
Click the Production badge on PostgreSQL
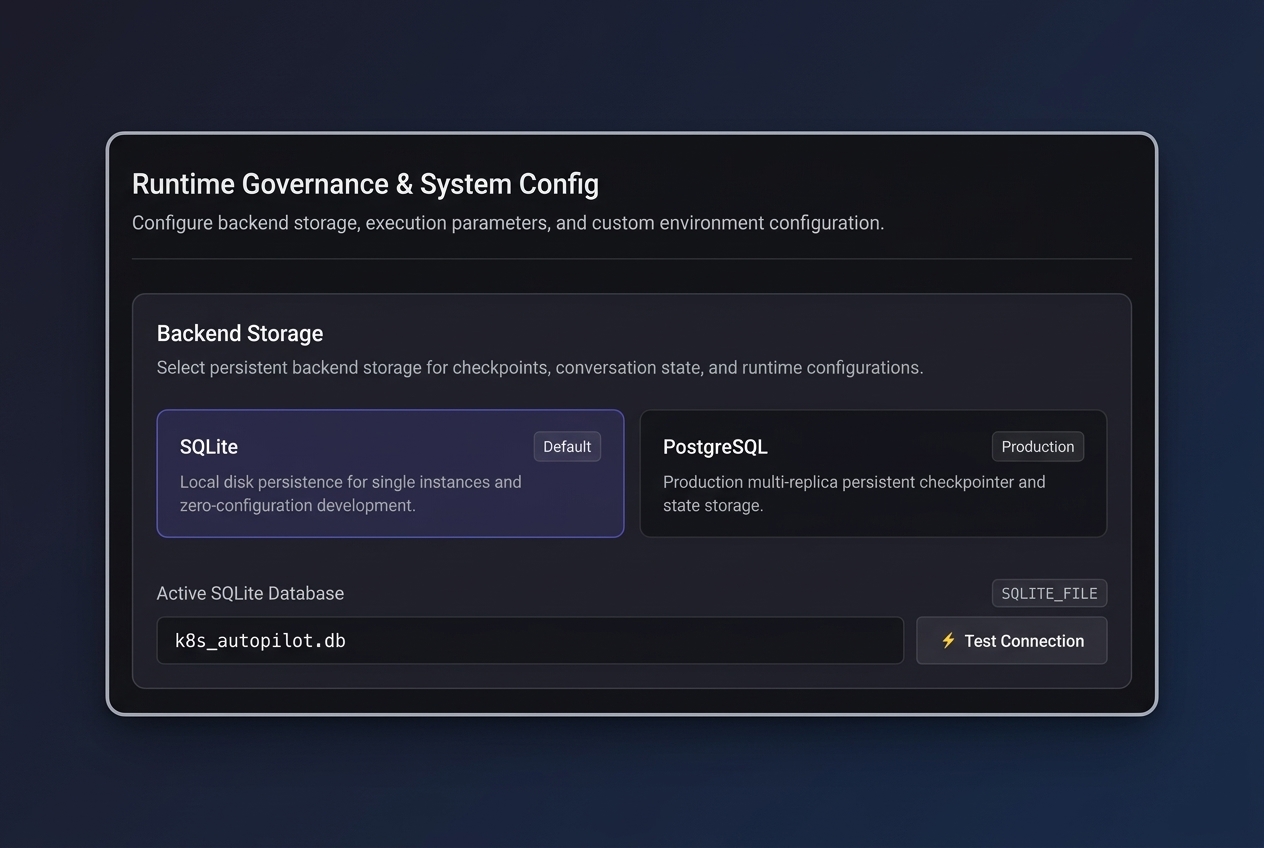[1038, 447]
